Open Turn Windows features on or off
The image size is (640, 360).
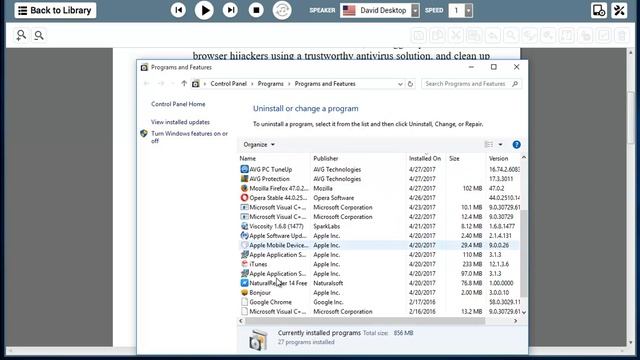[x=189, y=137]
